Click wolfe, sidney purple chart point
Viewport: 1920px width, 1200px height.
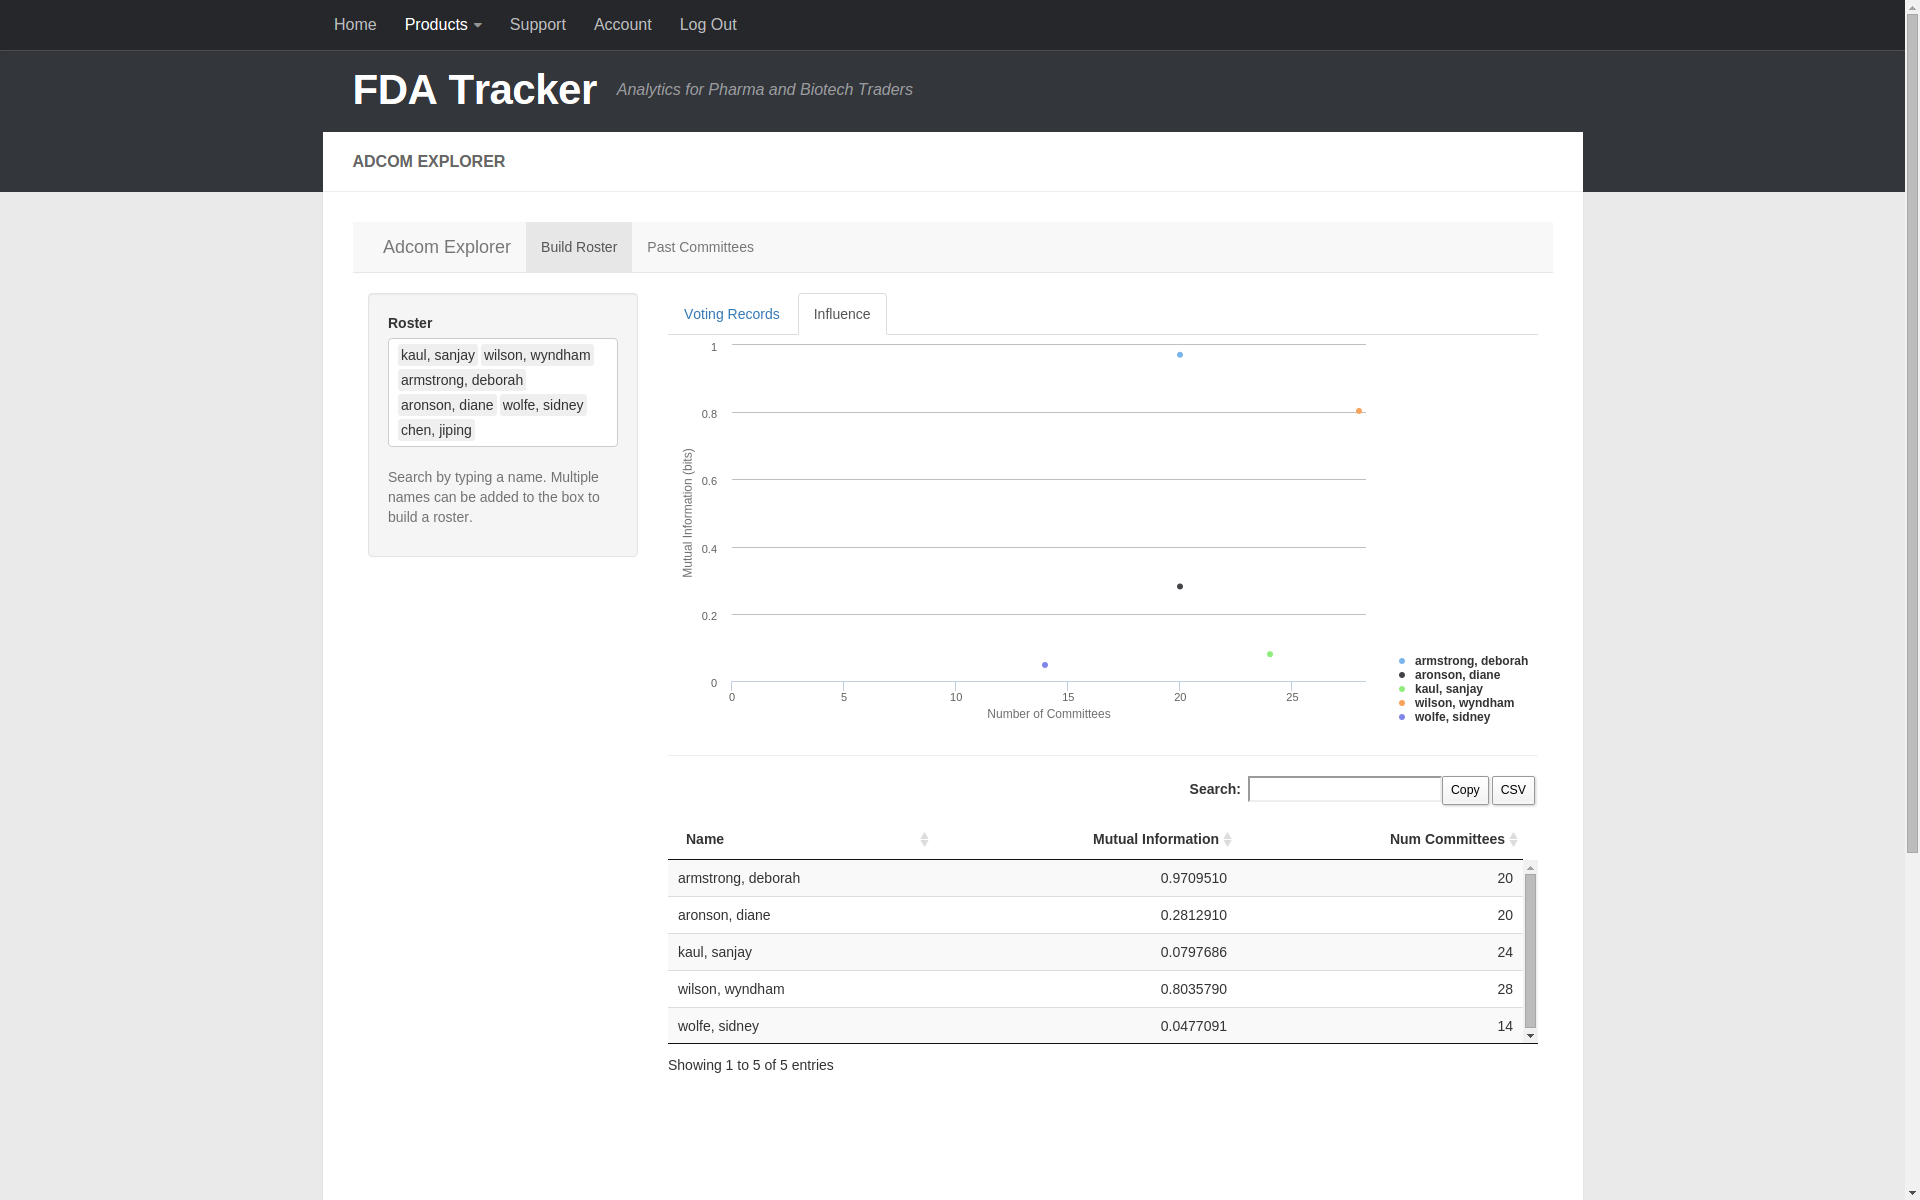coord(1045,665)
